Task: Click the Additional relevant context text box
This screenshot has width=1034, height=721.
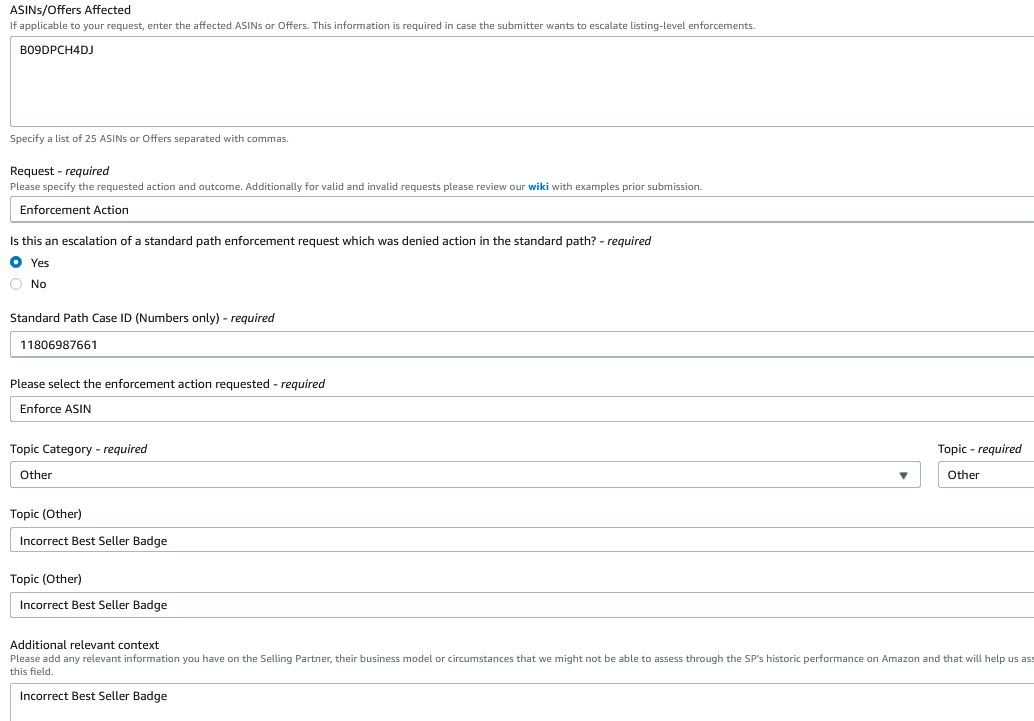Action: coord(520,700)
